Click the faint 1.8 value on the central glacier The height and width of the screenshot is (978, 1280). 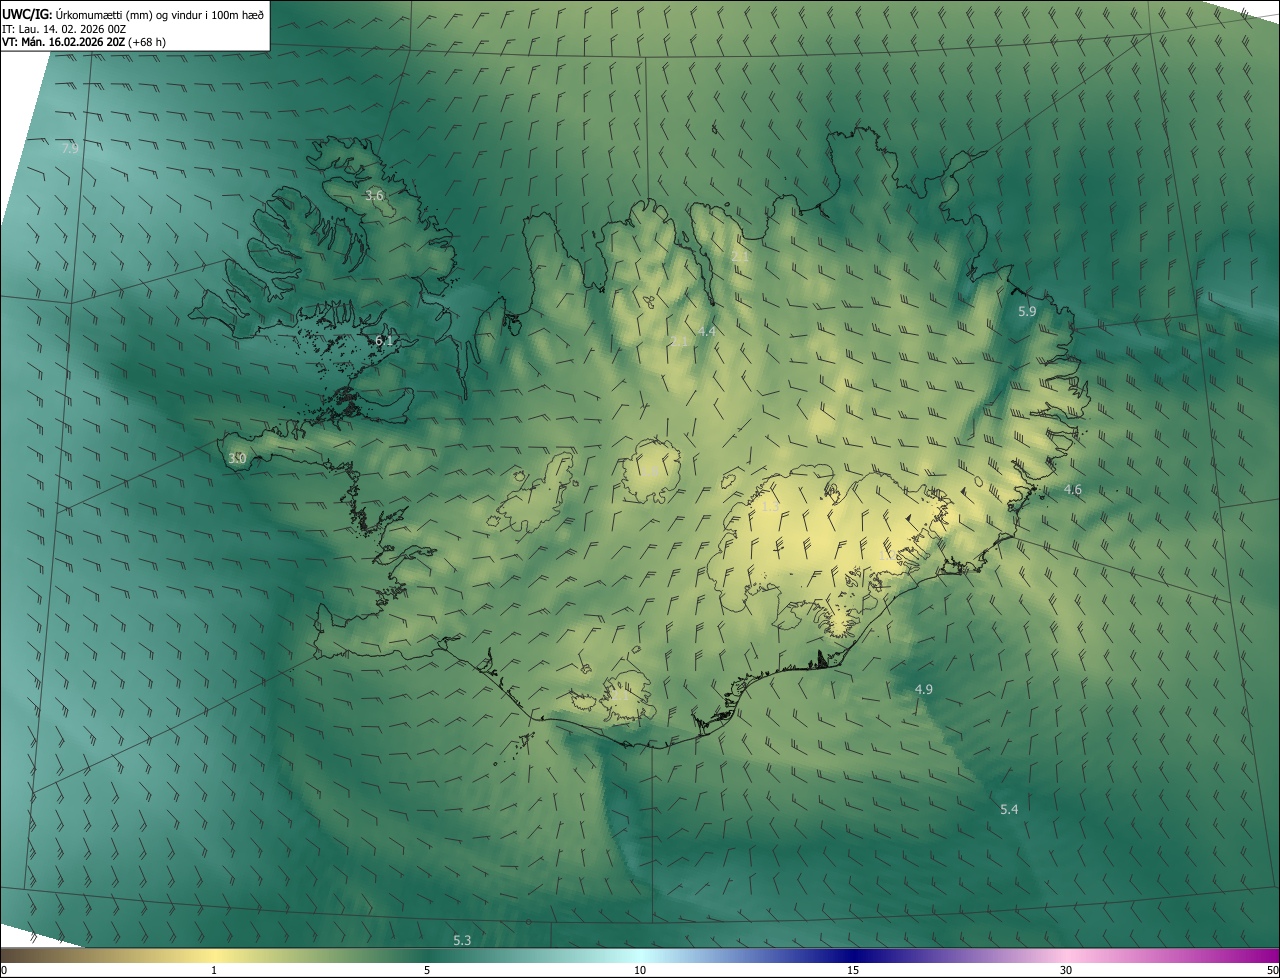[x=649, y=471]
